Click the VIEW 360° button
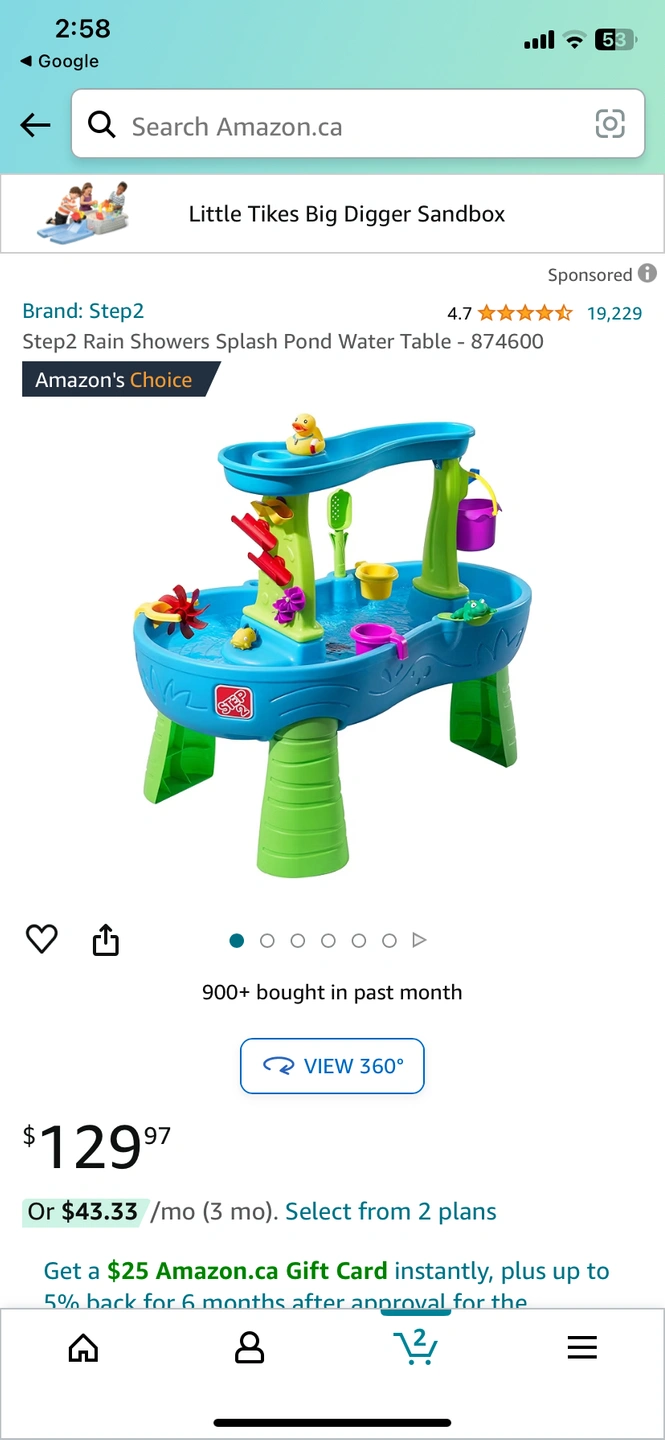Image resolution: width=665 pixels, height=1440 pixels. pyautogui.click(x=332, y=1066)
